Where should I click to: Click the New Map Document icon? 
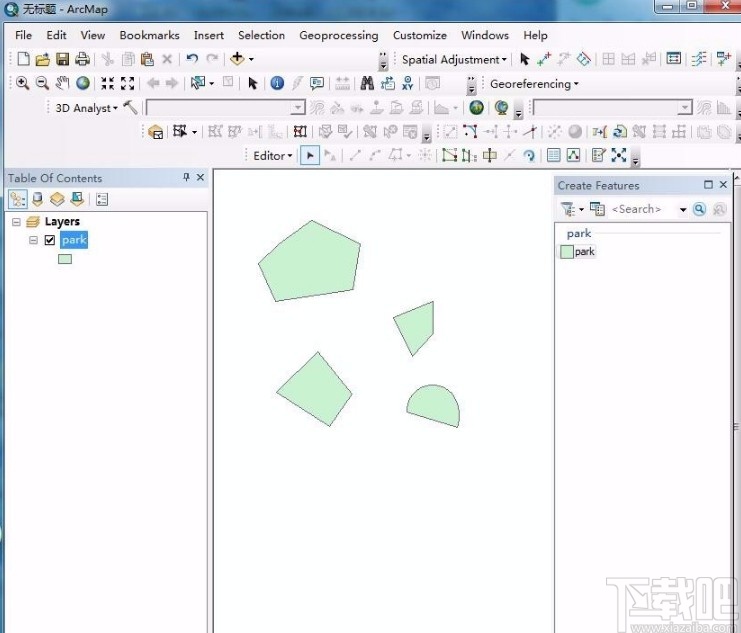point(23,59)
